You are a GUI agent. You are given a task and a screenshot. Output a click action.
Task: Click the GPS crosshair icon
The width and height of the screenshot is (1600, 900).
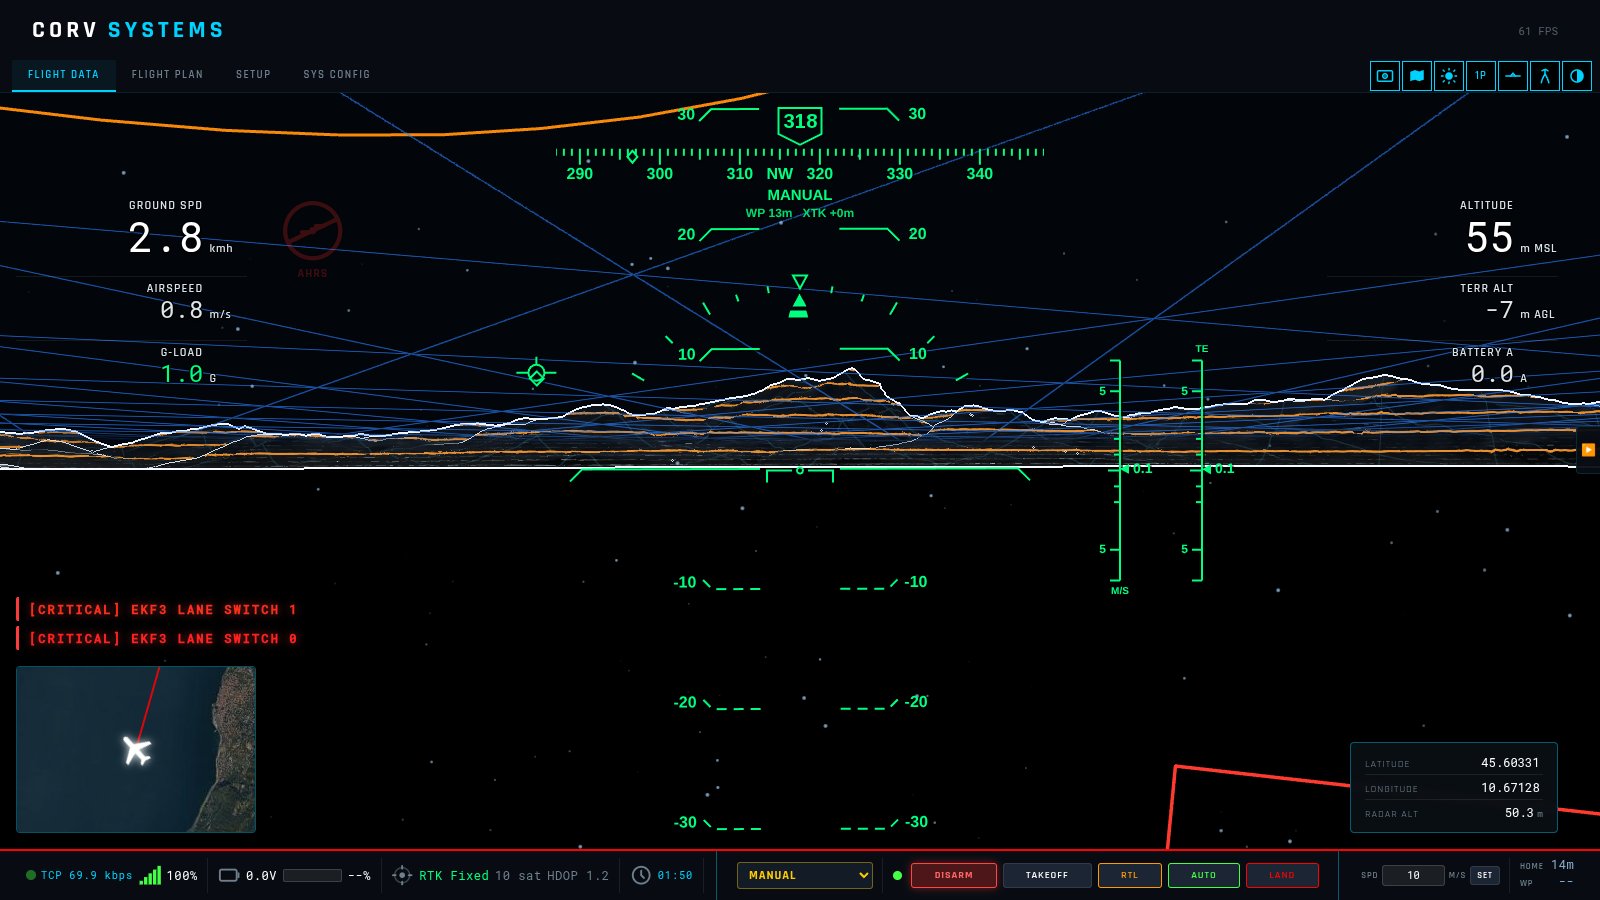(x=402, y=875)
